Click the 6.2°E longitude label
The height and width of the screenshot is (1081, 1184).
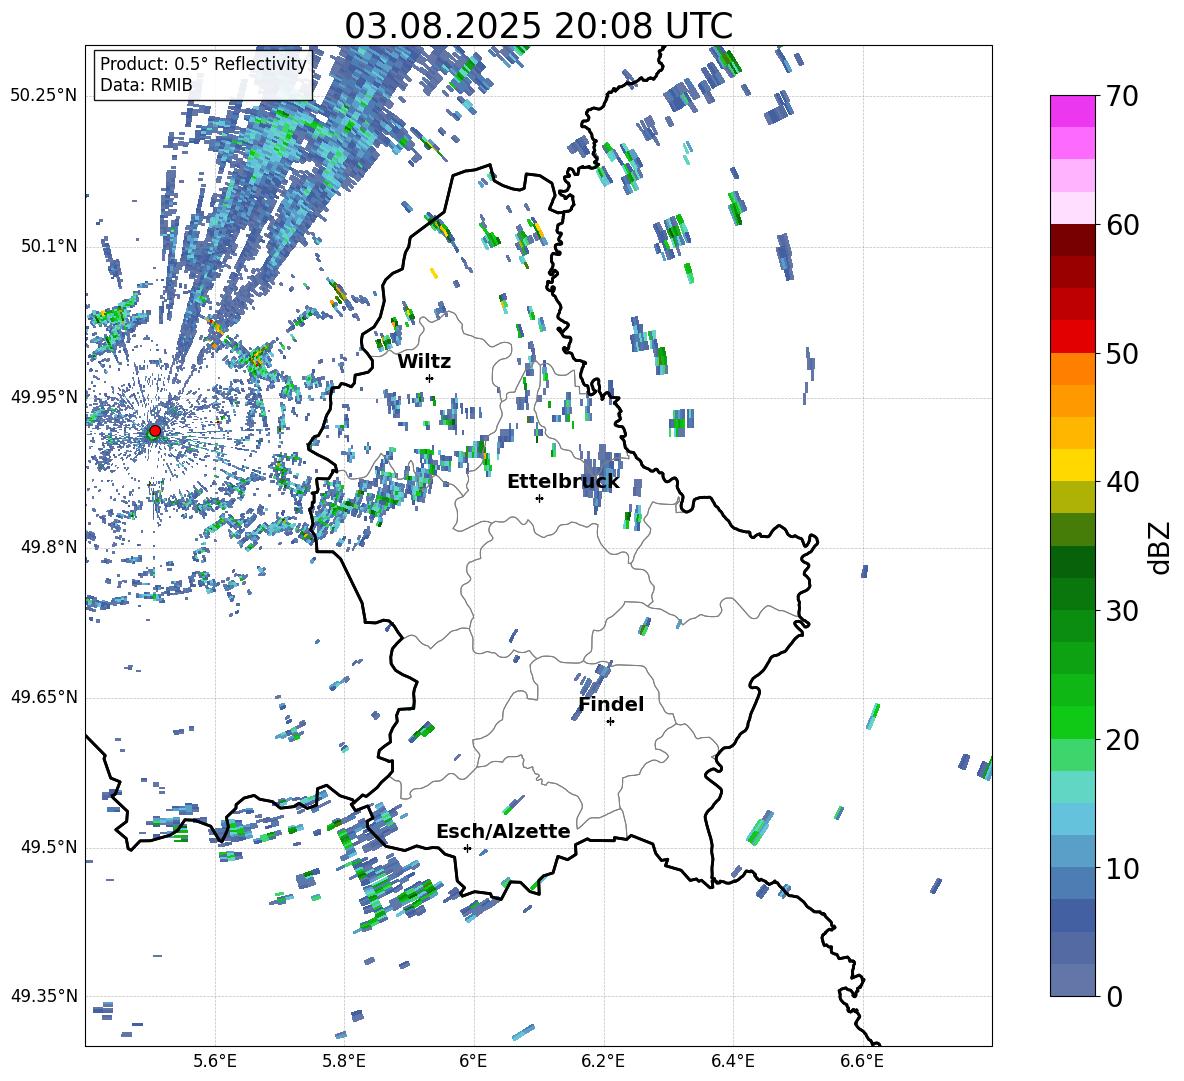(603, 1061)
